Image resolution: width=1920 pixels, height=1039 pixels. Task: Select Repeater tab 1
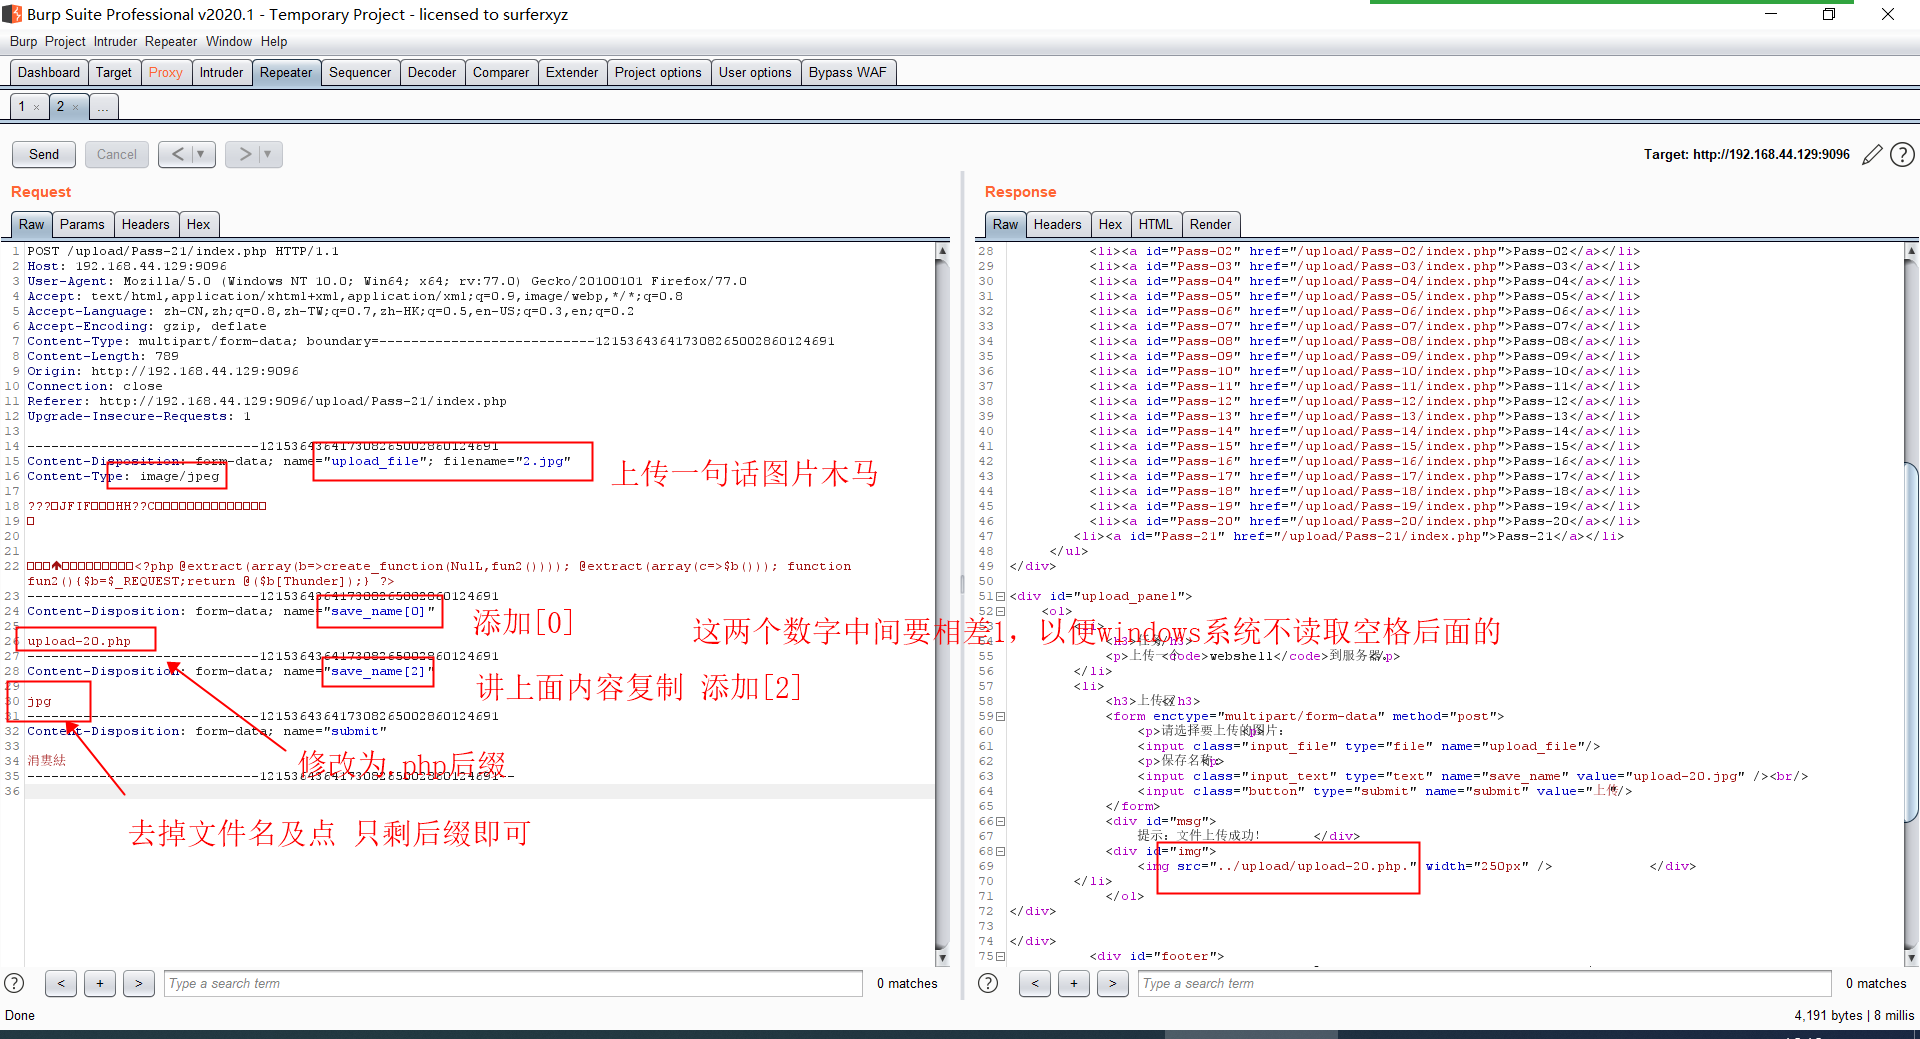pos(22,106)
